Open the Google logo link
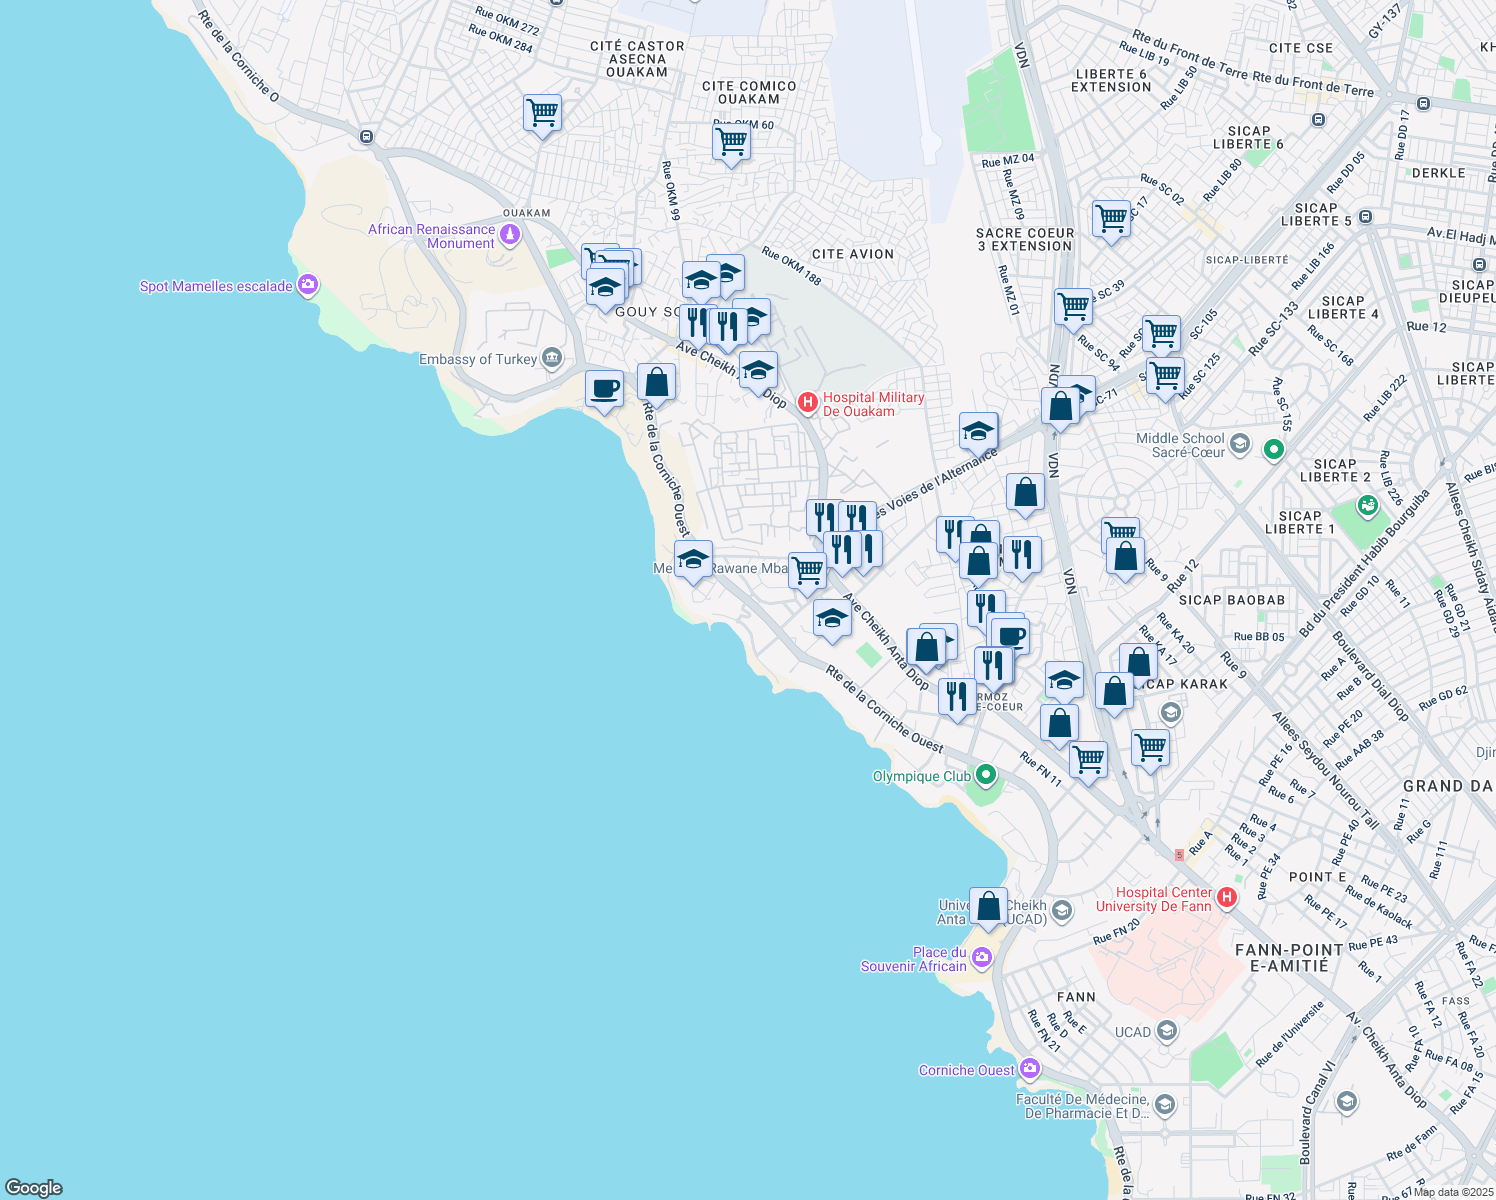Image resolution: width=1496 pixels, height=1200 pixels. click(x=32, y=1188)
